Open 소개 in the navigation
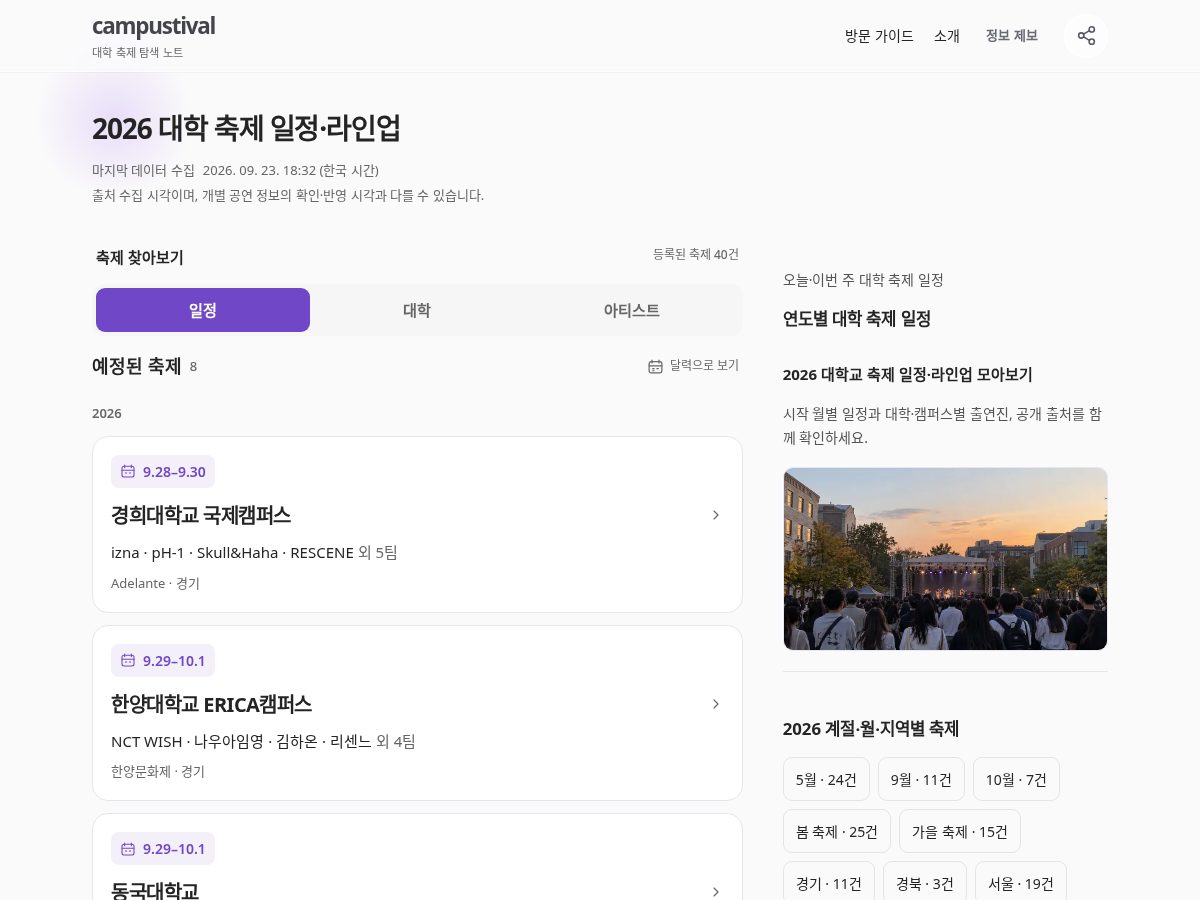The height and width of the screenshot is (900, 1200). [947, 36]
